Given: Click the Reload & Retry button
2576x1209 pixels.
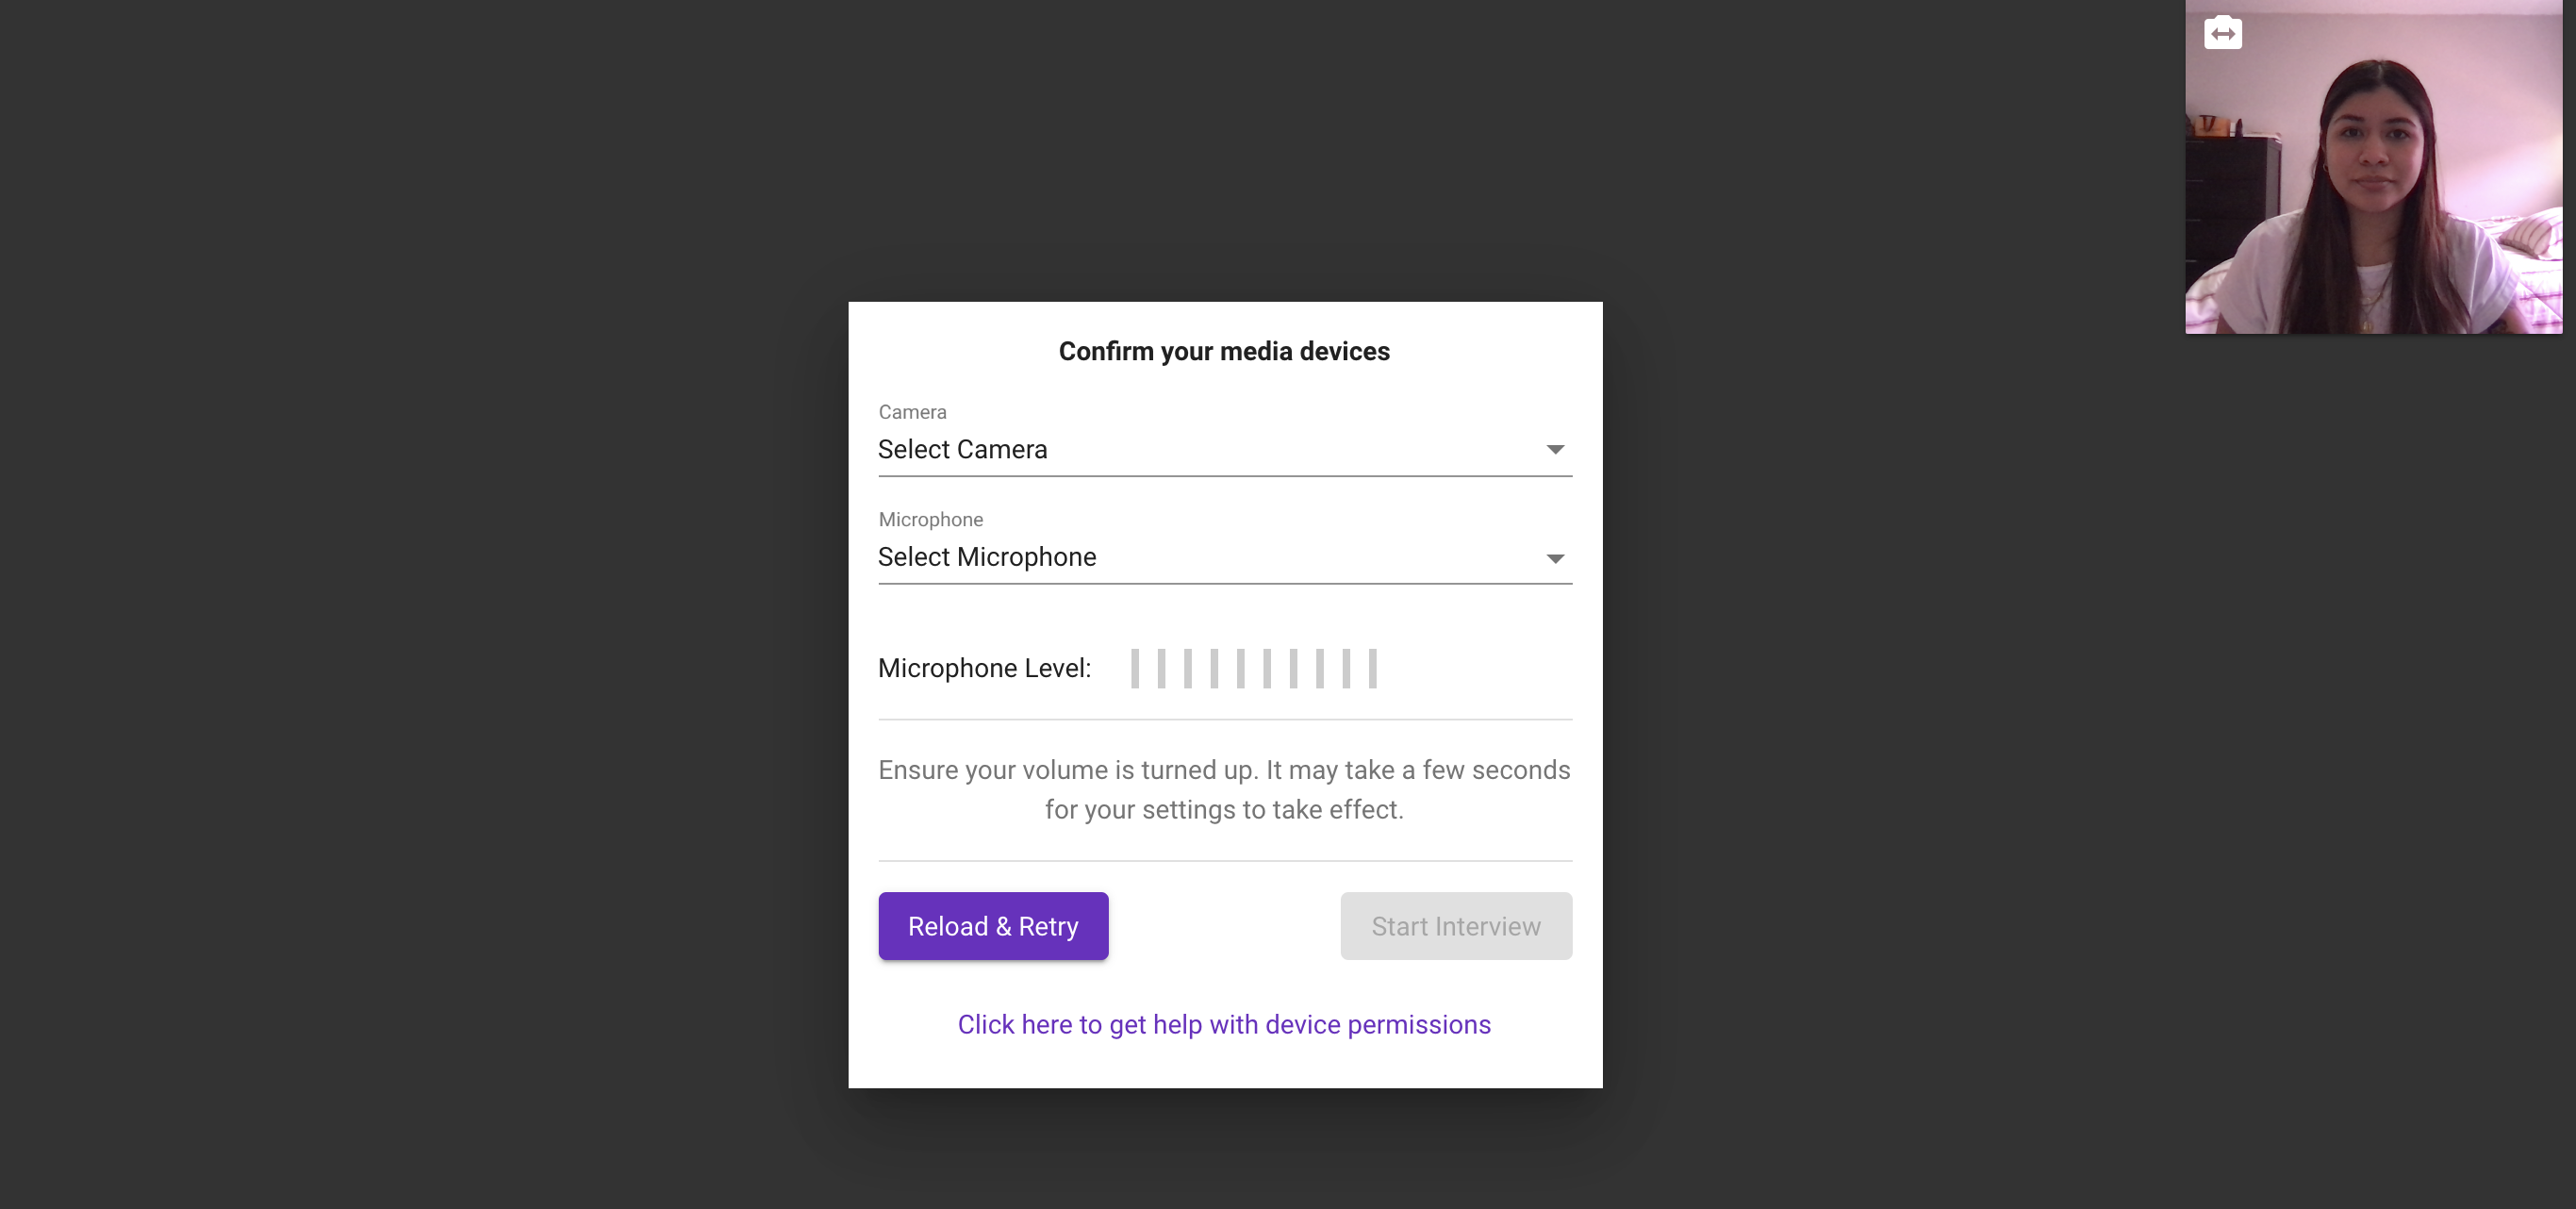Looking at the screenshot, I should click(x=992, y=926).
